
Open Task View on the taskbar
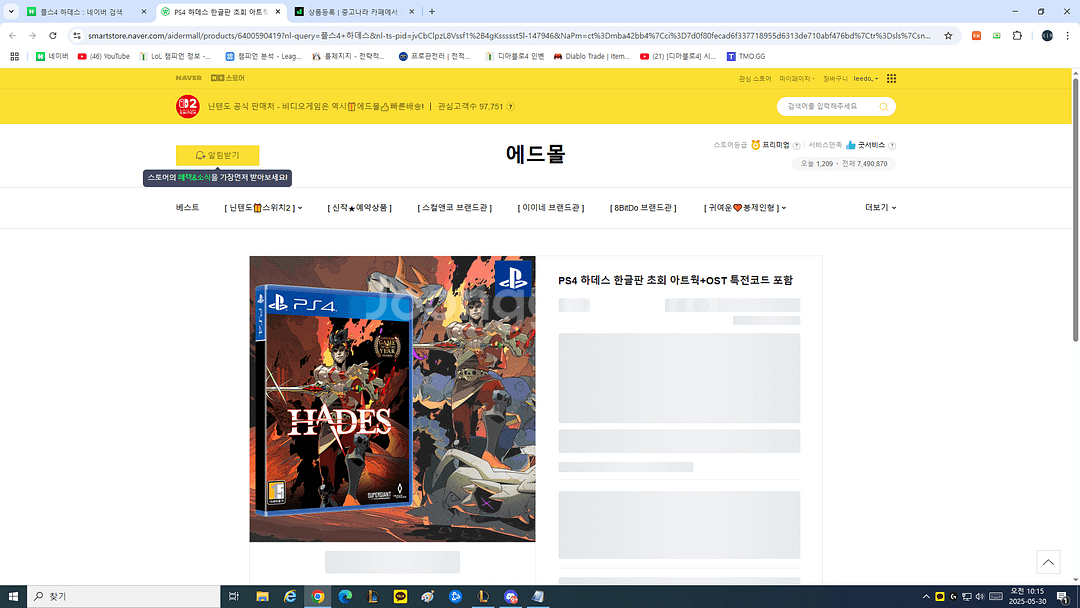pyautogui.click(x=233, y=596)
